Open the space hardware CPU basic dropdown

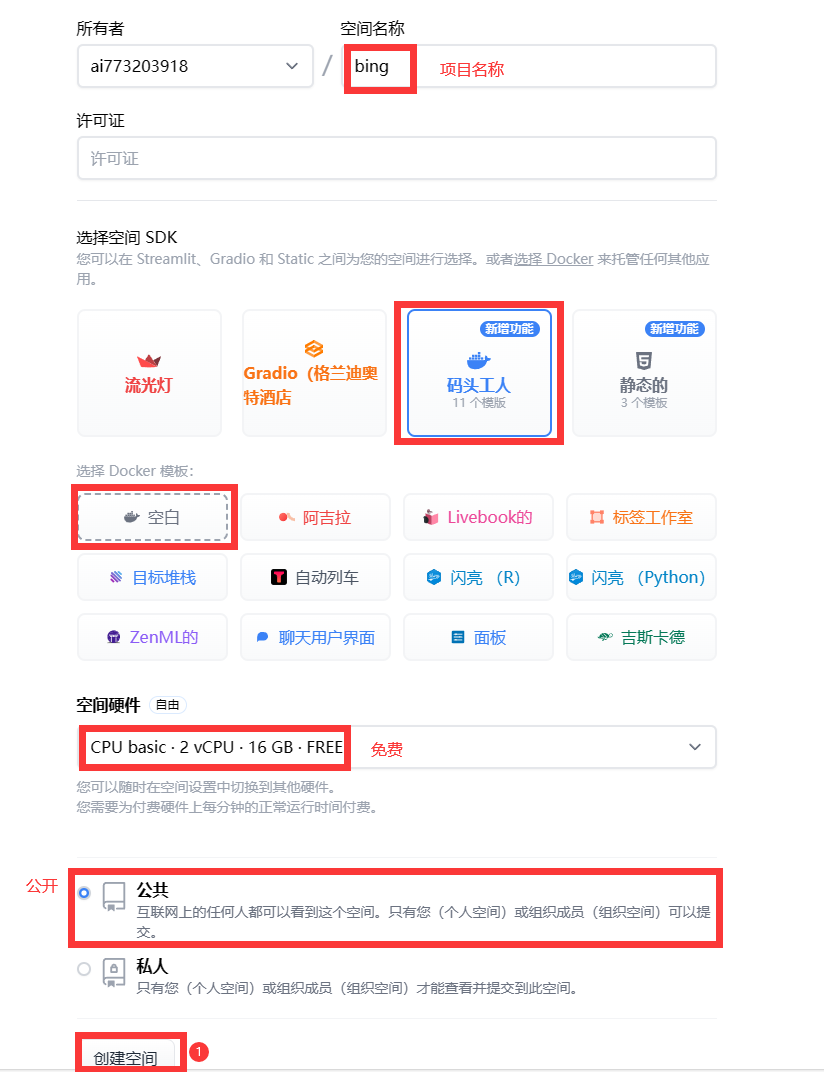[397, 747]
